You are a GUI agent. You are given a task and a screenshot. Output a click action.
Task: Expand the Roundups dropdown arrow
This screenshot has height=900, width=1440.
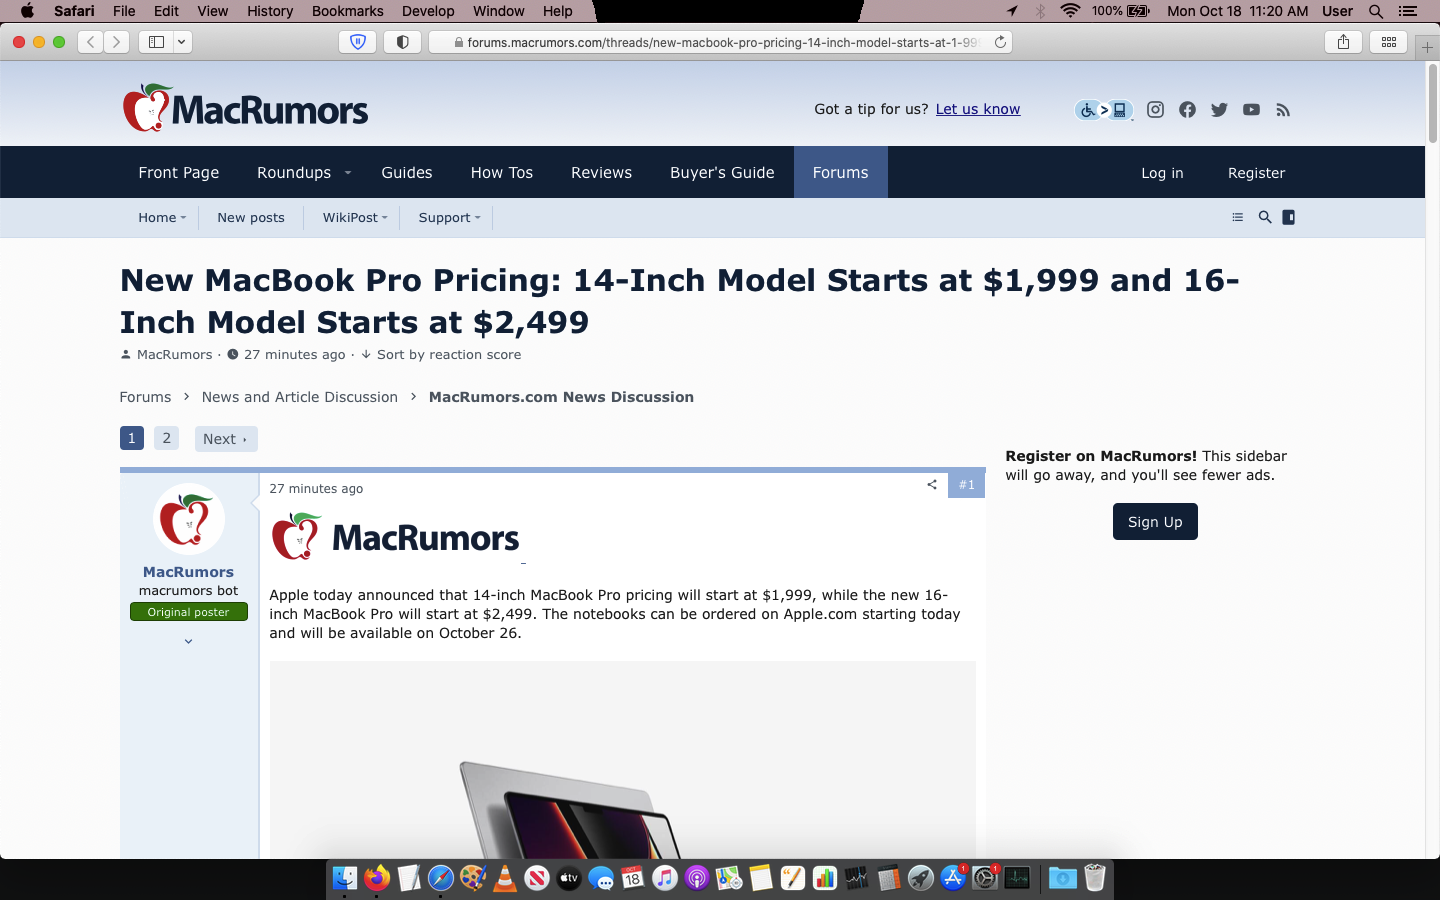point(348,173)
